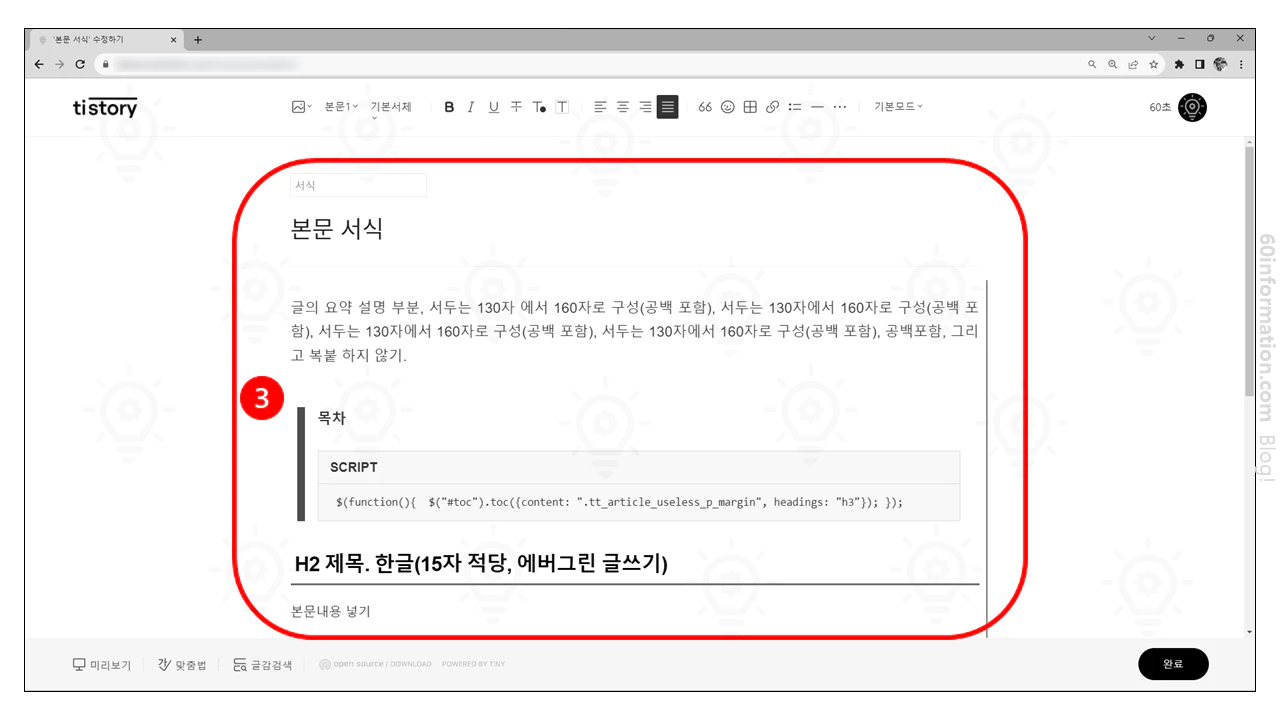Open 글감검색 material search
This screenshot has width=1280, height=720.
[x=263, y=665]
